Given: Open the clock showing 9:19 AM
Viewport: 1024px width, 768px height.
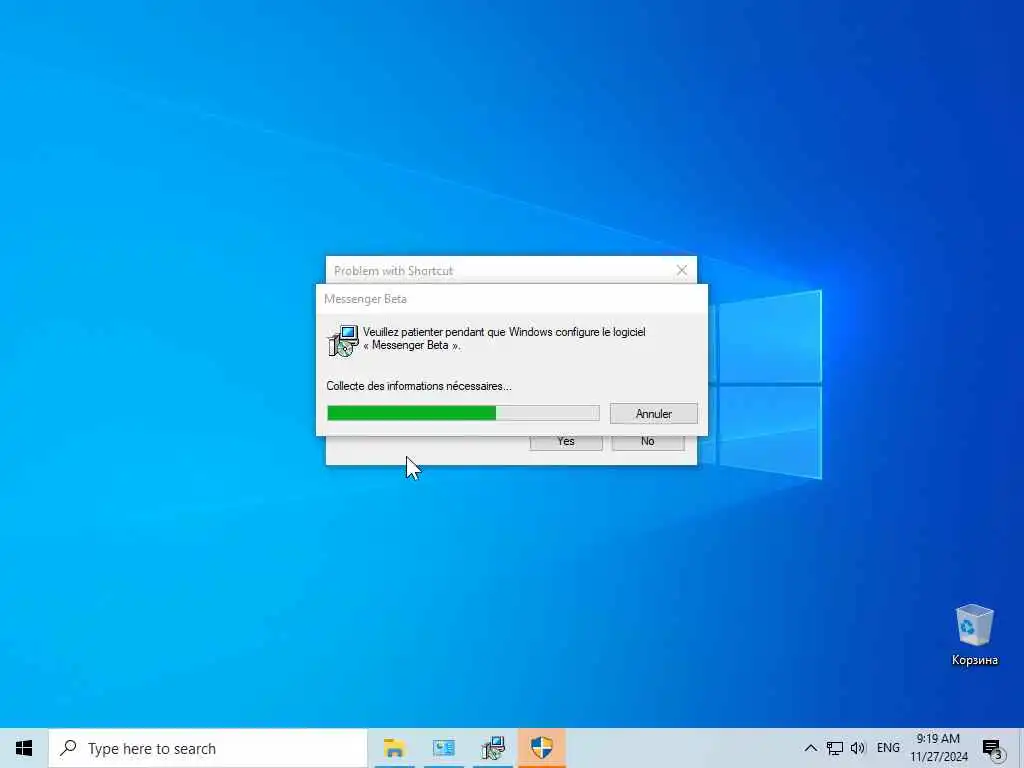Looking at the screenshot, I should tap(938, 748).
